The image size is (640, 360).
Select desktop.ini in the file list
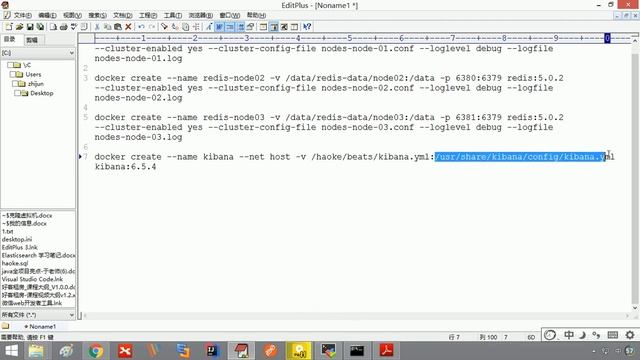pyautogui.click(x=17, y=239)
